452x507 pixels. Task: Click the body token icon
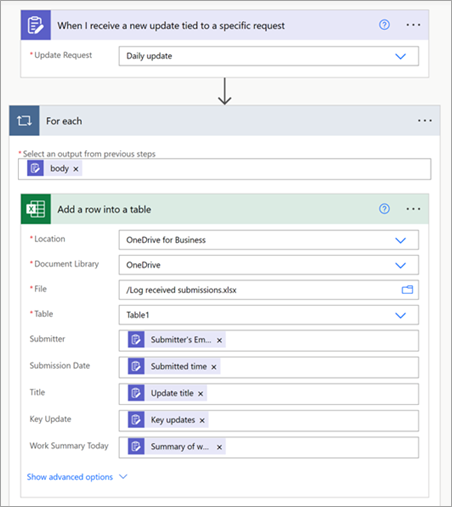click(35, 168)
